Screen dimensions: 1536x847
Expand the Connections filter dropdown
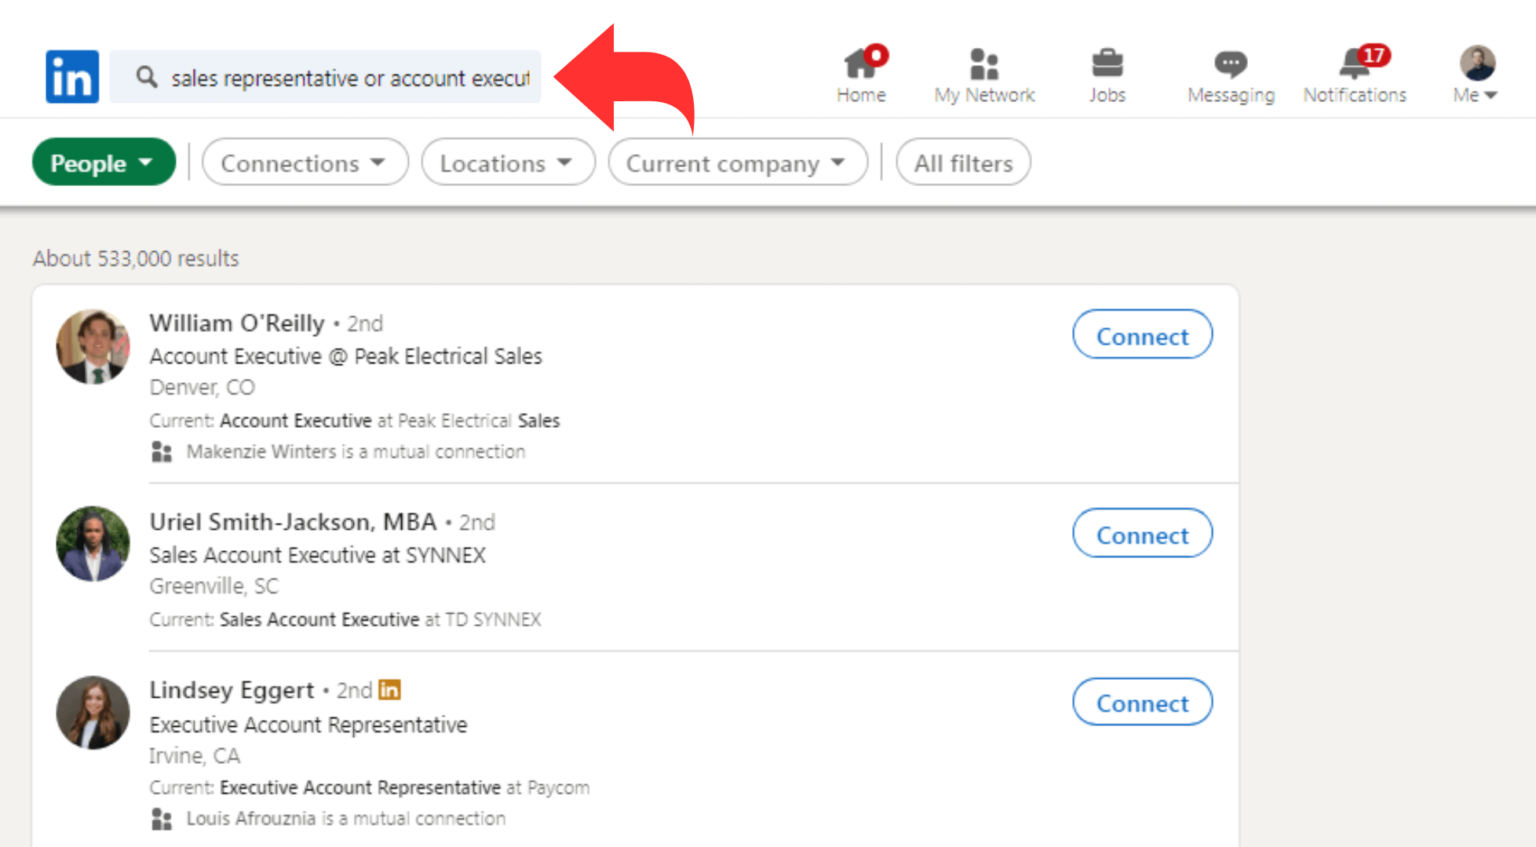click(305, 162)
